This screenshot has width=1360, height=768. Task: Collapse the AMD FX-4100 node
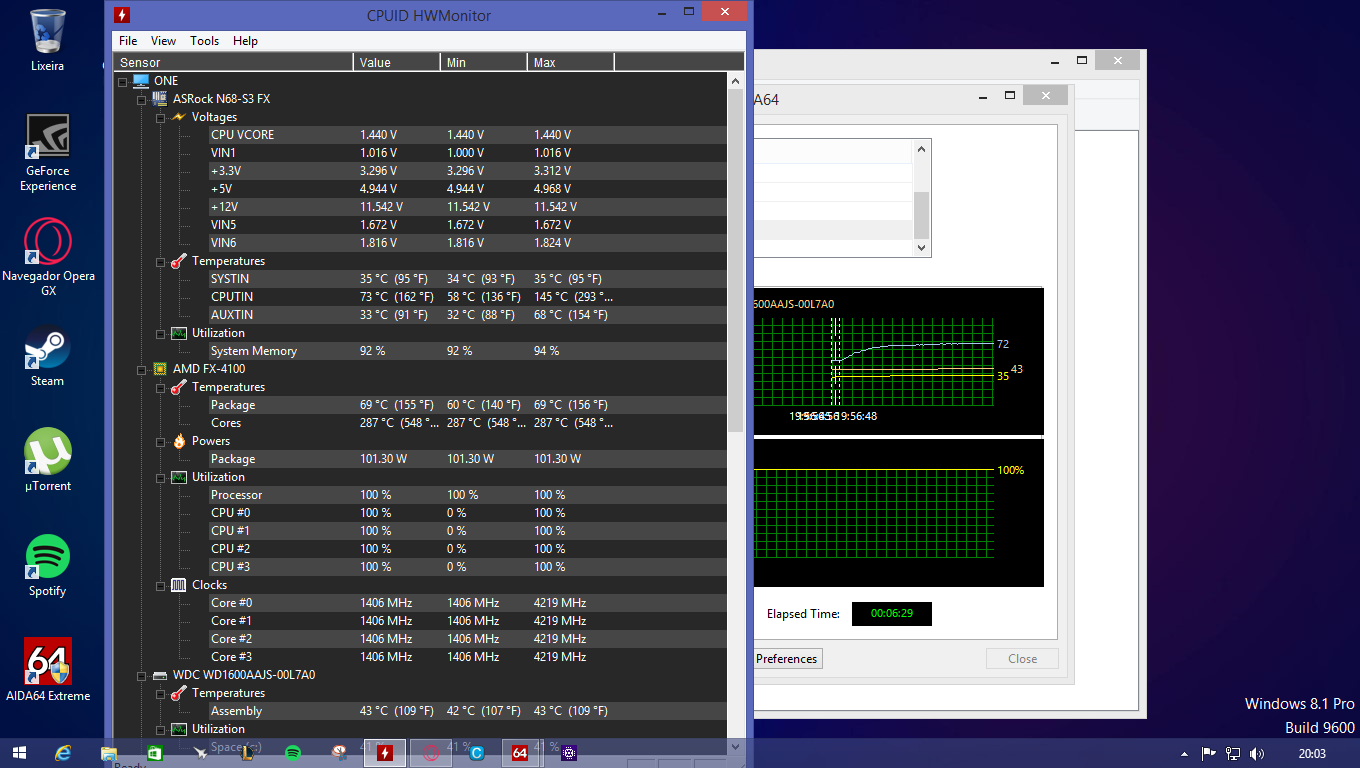click(x=141, y=369)
